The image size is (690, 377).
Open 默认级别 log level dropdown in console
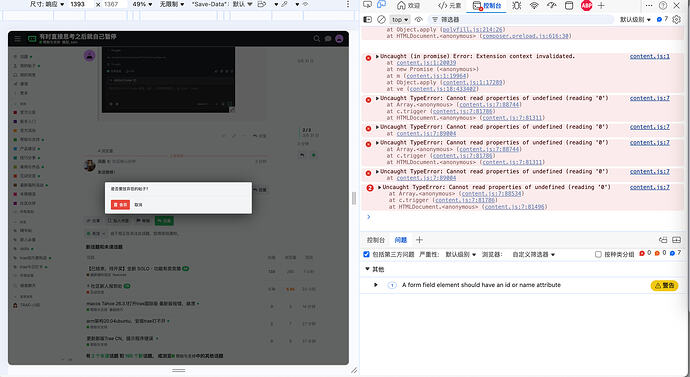635,19
